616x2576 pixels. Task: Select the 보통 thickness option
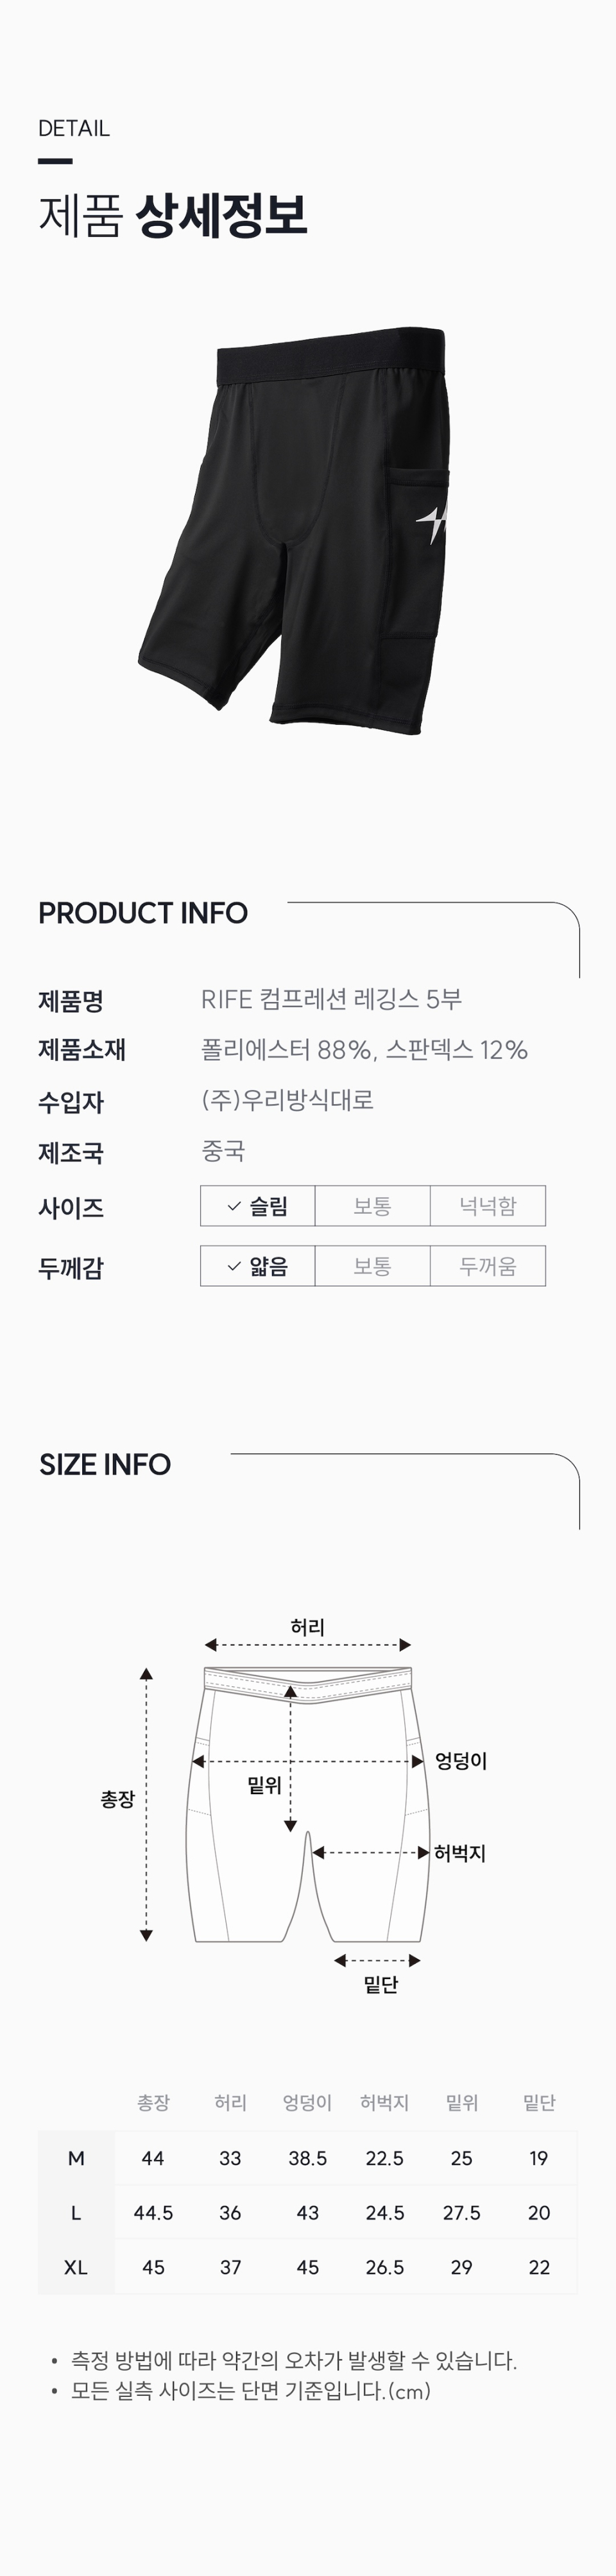coord(372,1266)
